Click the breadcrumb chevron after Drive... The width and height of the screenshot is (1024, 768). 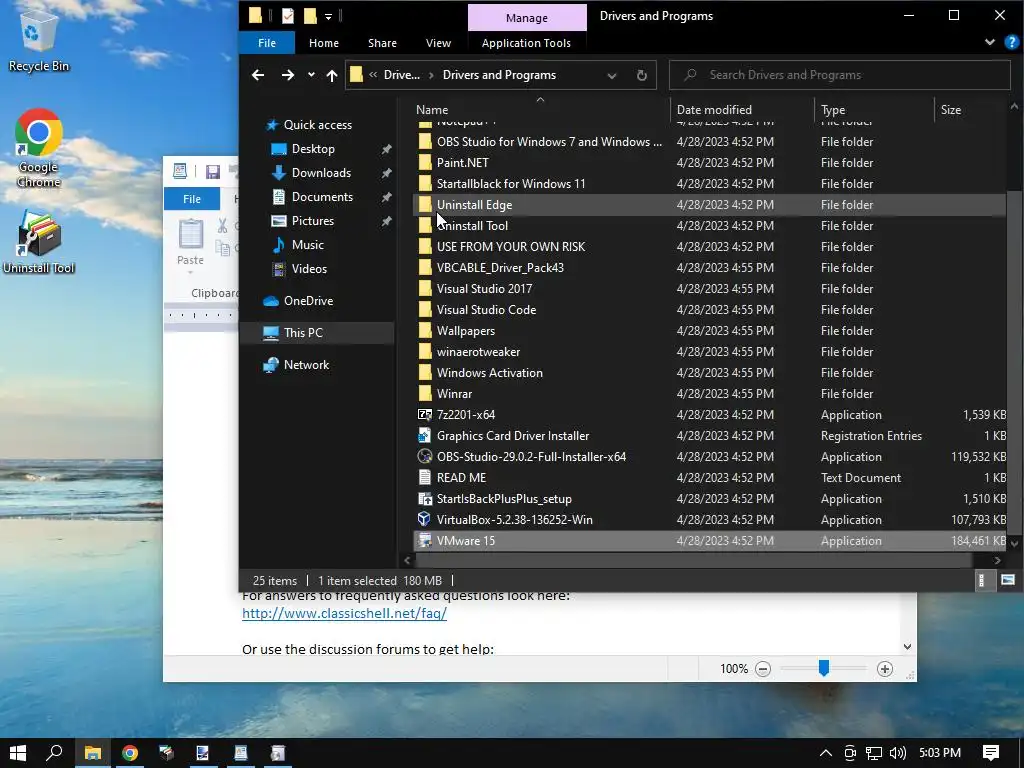[x=431, y=75]
